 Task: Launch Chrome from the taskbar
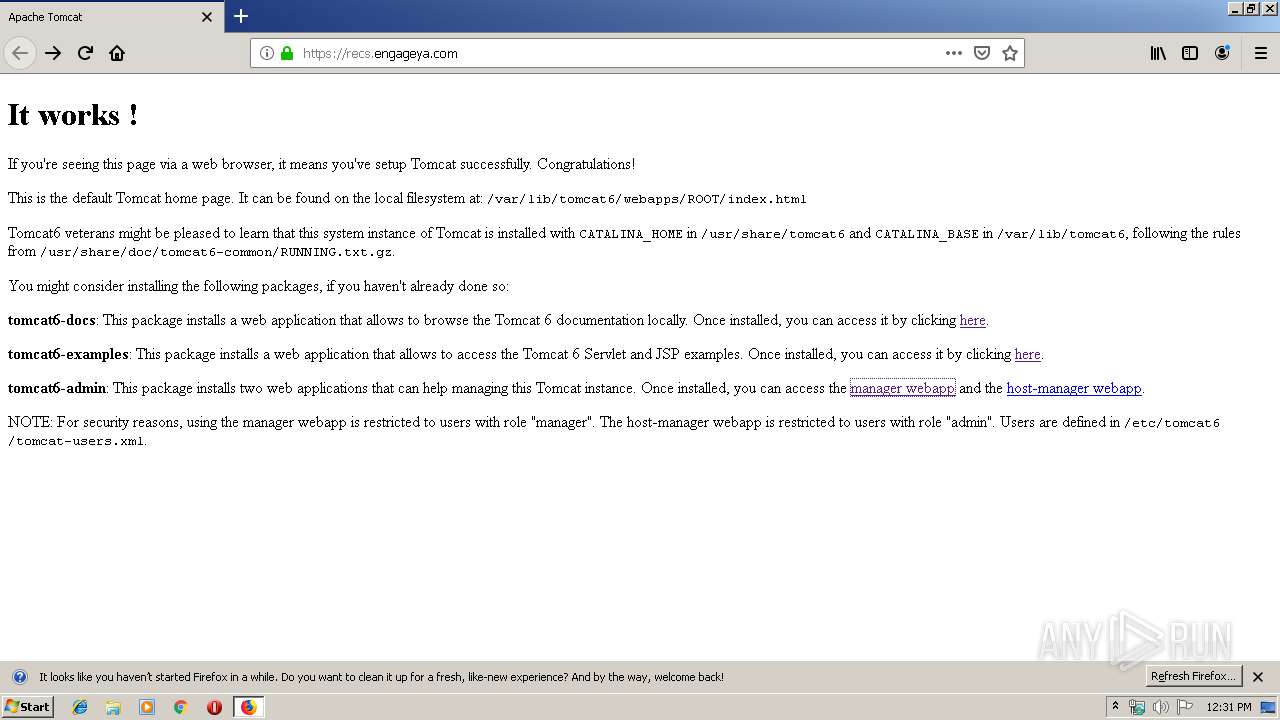tap(181, 707)
